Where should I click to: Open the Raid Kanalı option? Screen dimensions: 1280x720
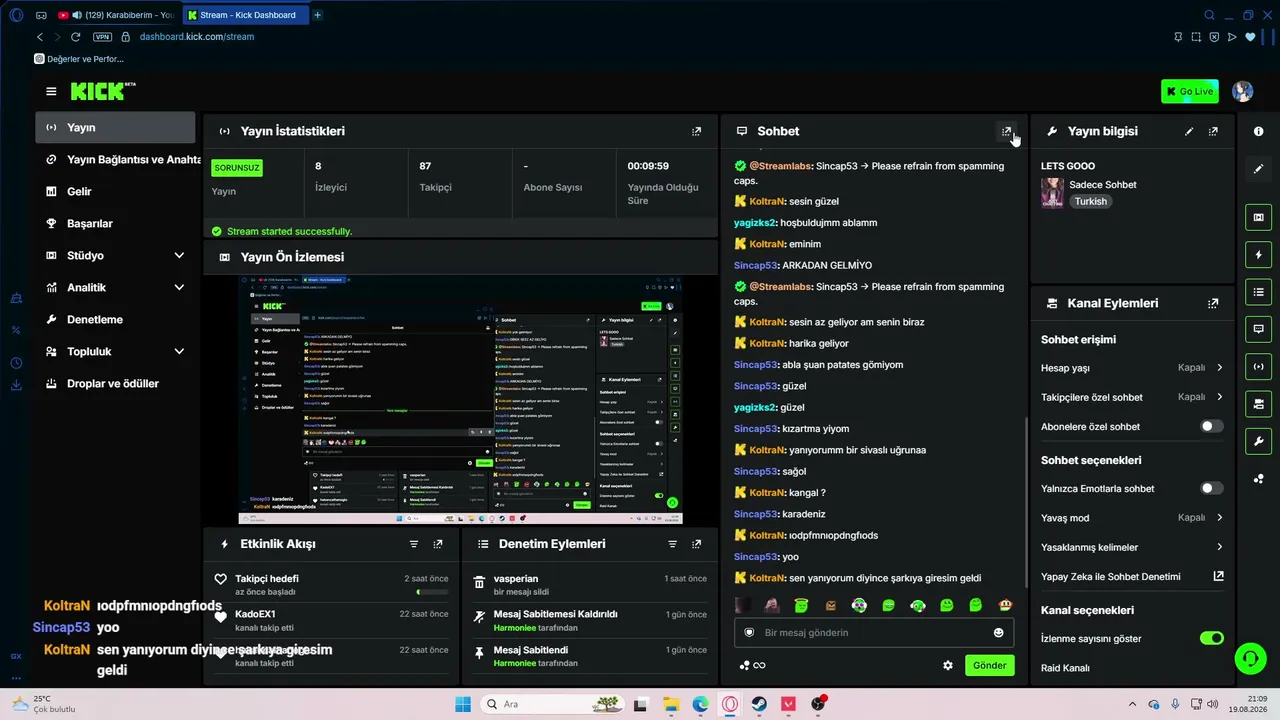click(1065, 668)
